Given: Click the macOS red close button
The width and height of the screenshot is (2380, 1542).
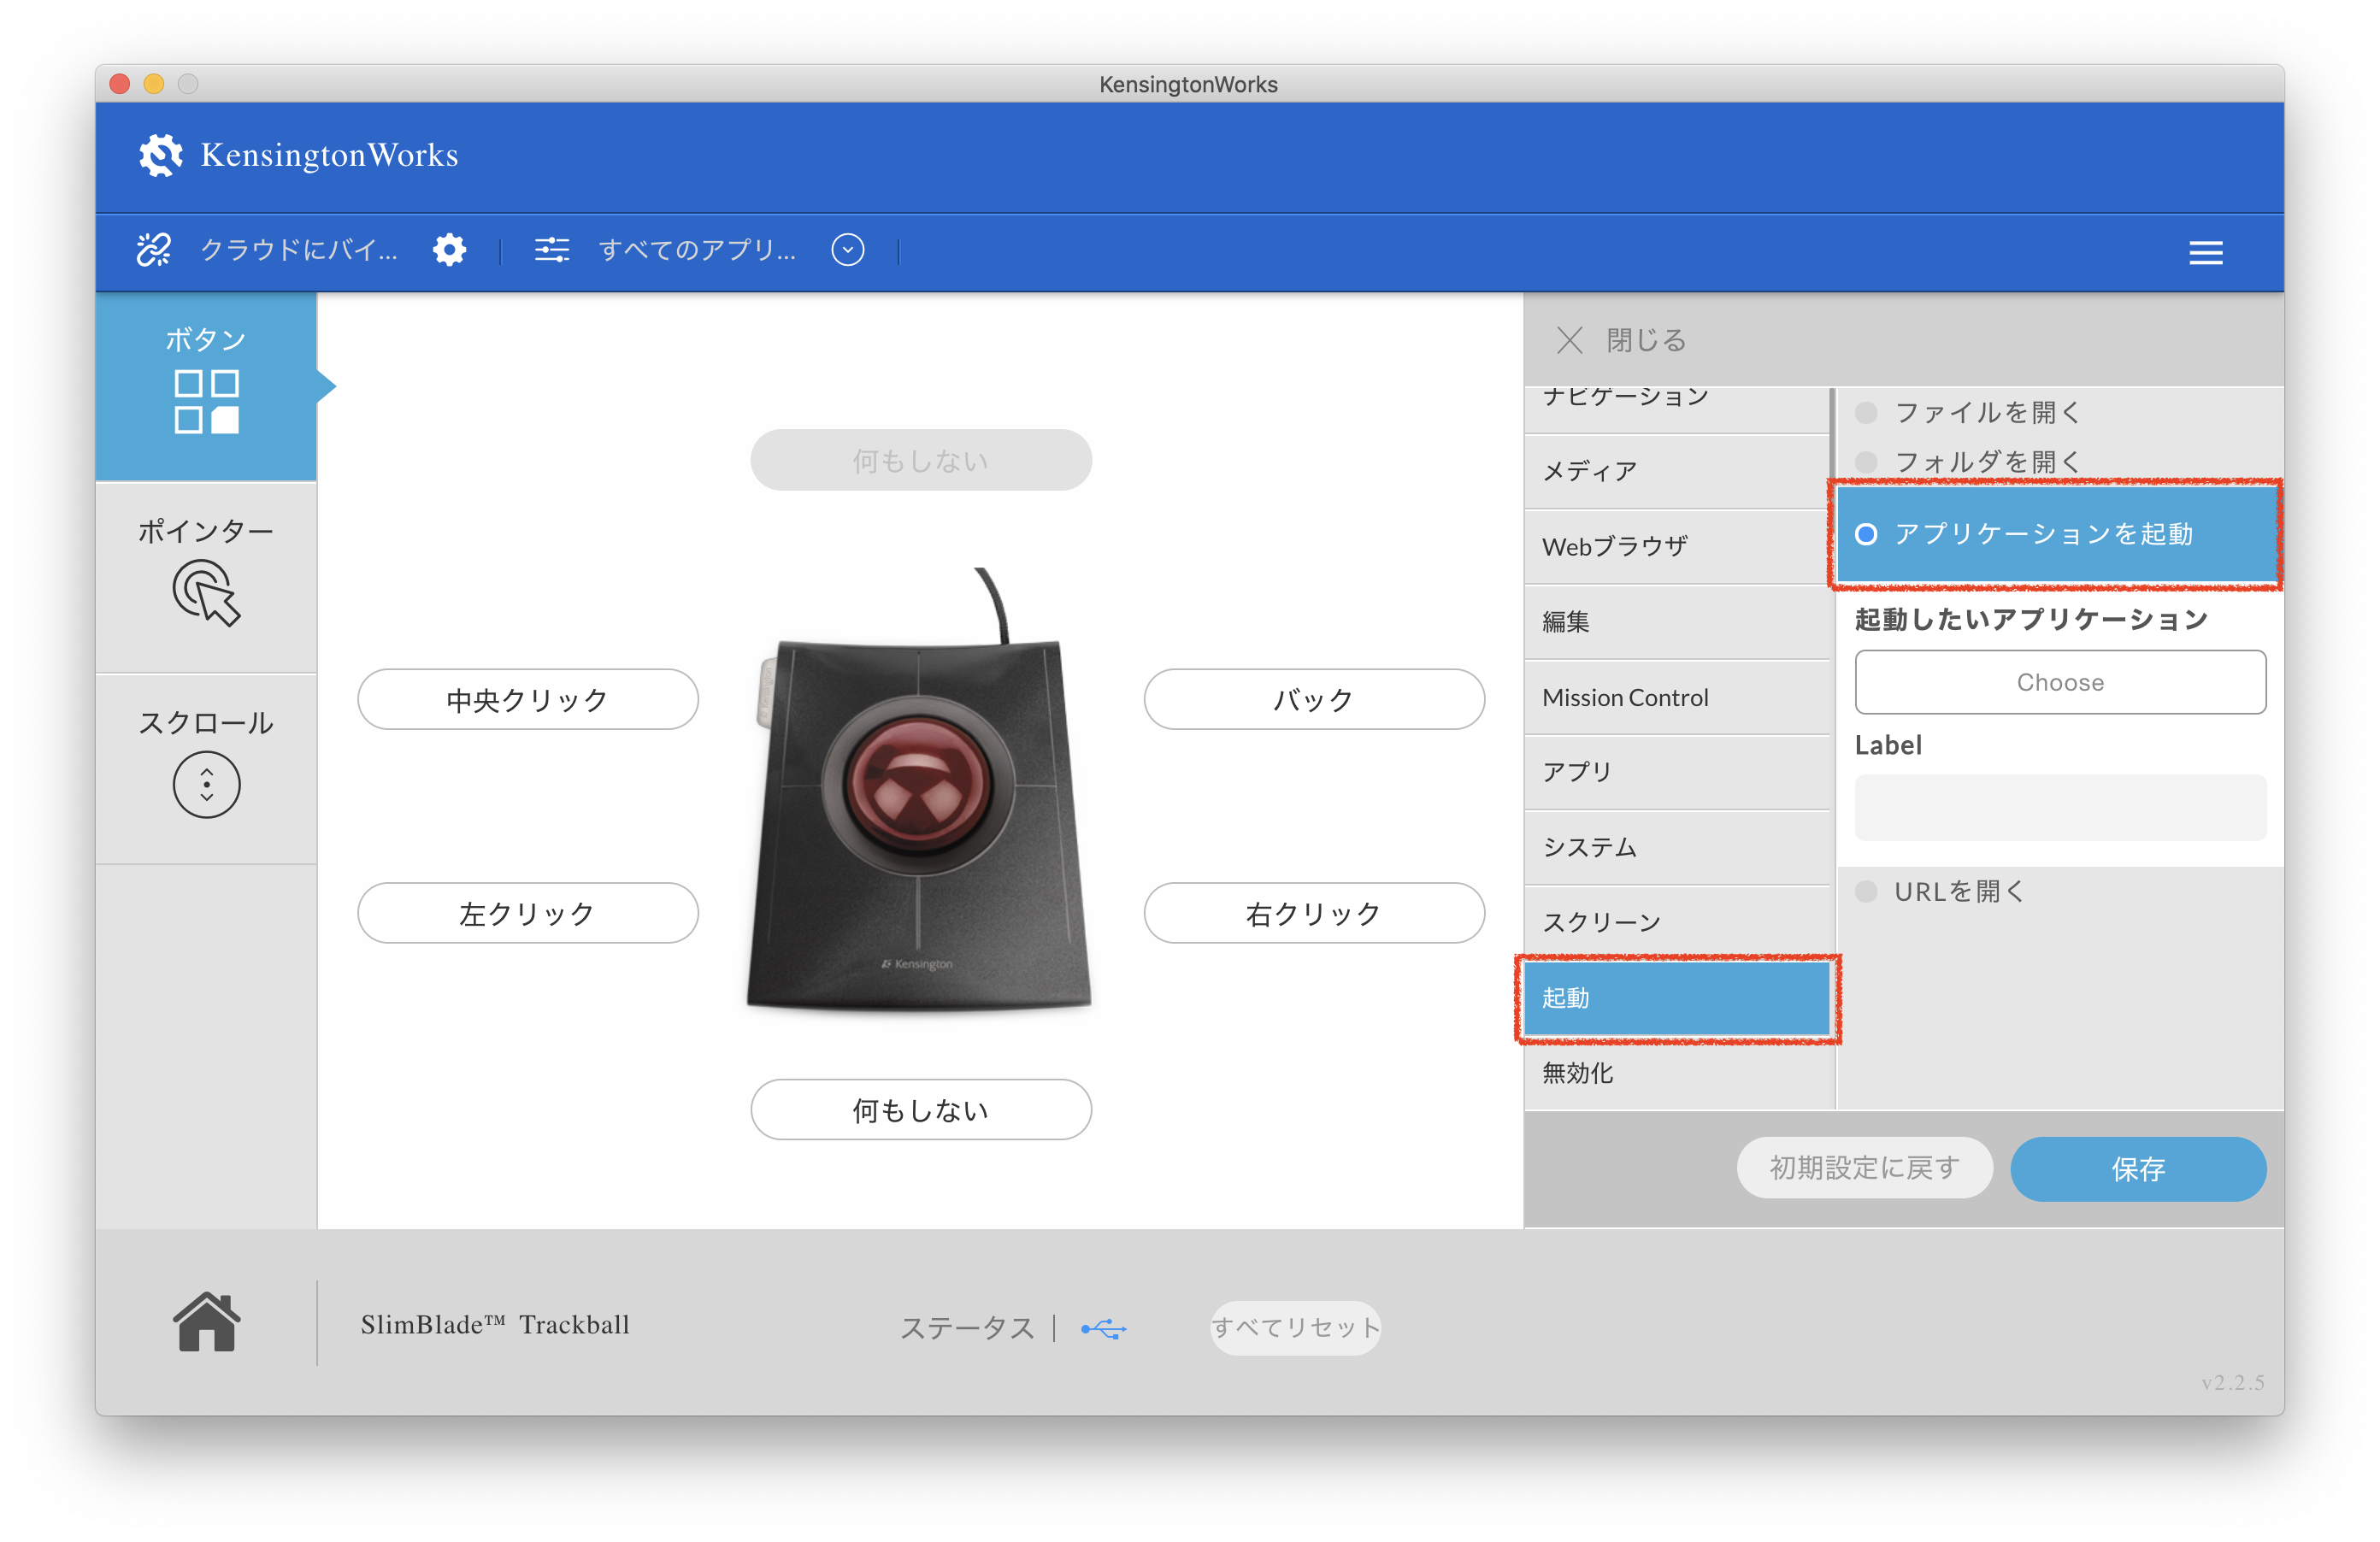Looking at the screenshot, I should point(120,84).
